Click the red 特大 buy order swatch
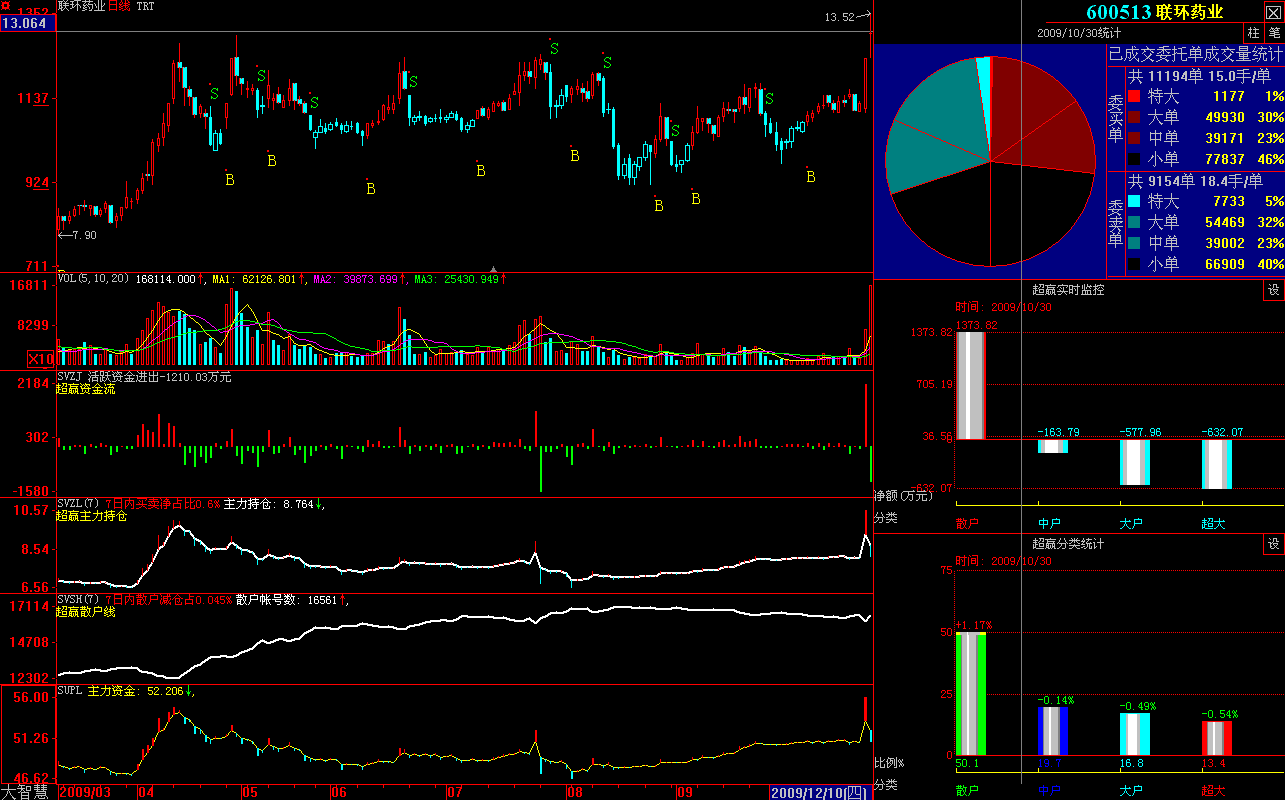The width and height of the screenshot is (1285, 800). [x=1134, y=96]
